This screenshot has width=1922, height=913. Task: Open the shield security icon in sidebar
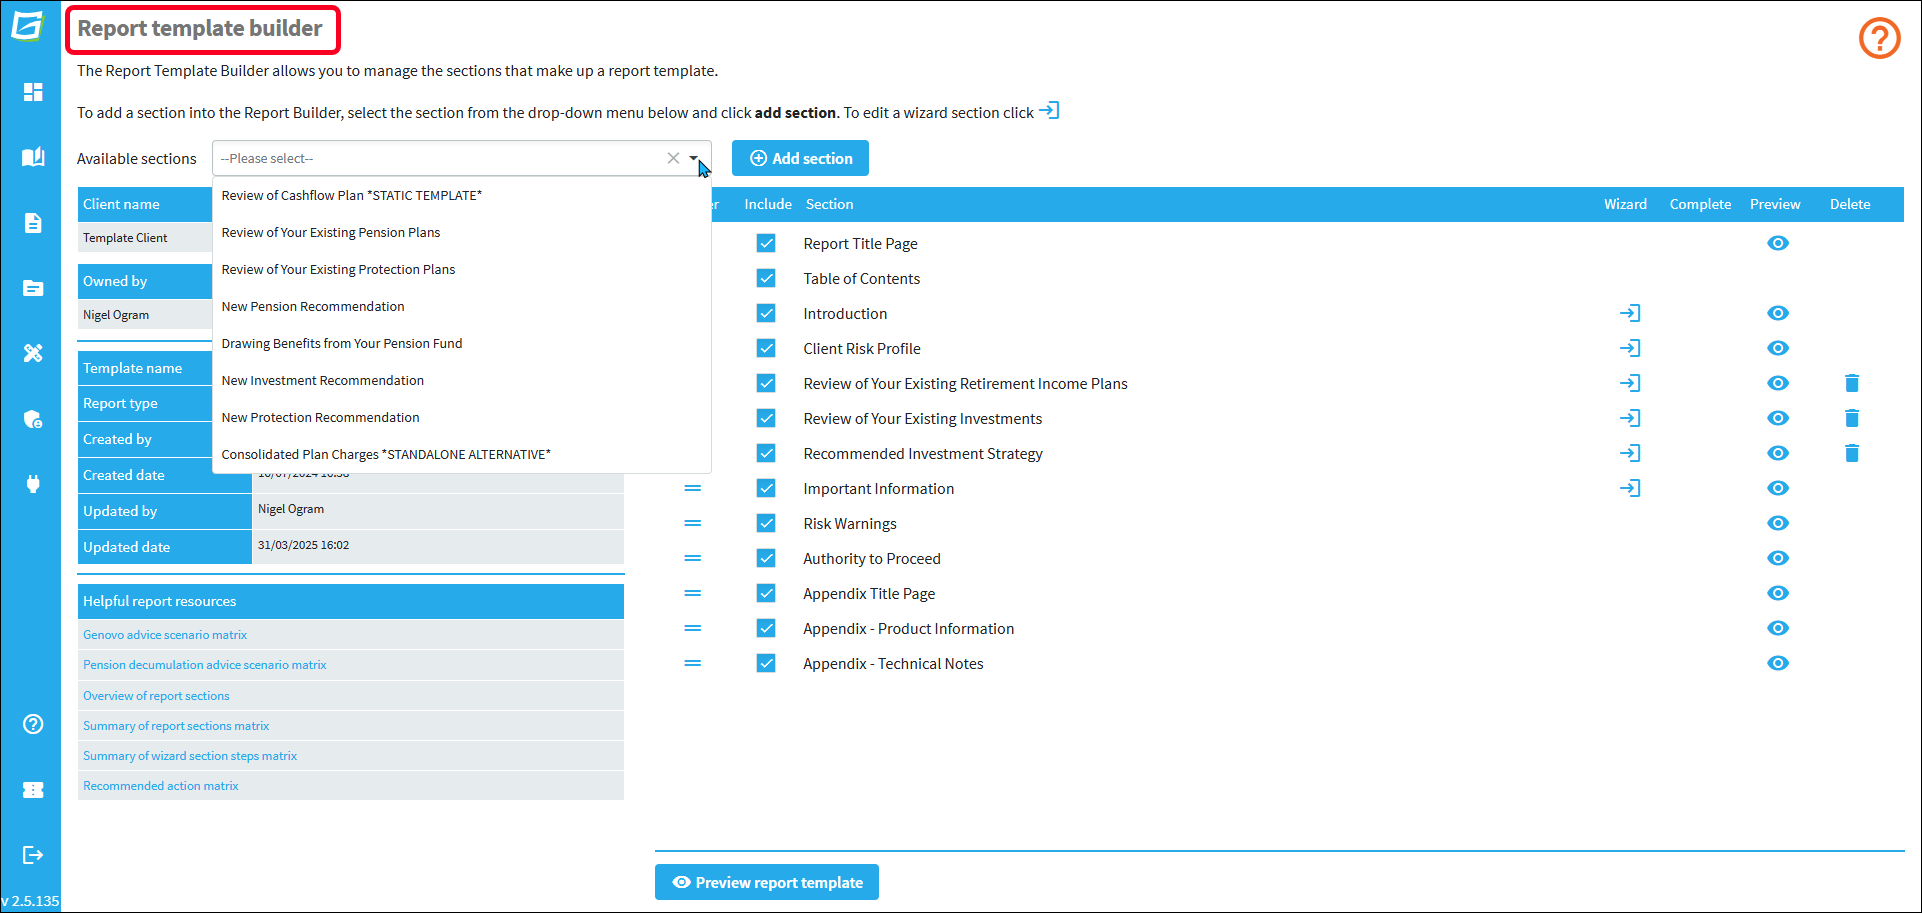coord(33,419)
